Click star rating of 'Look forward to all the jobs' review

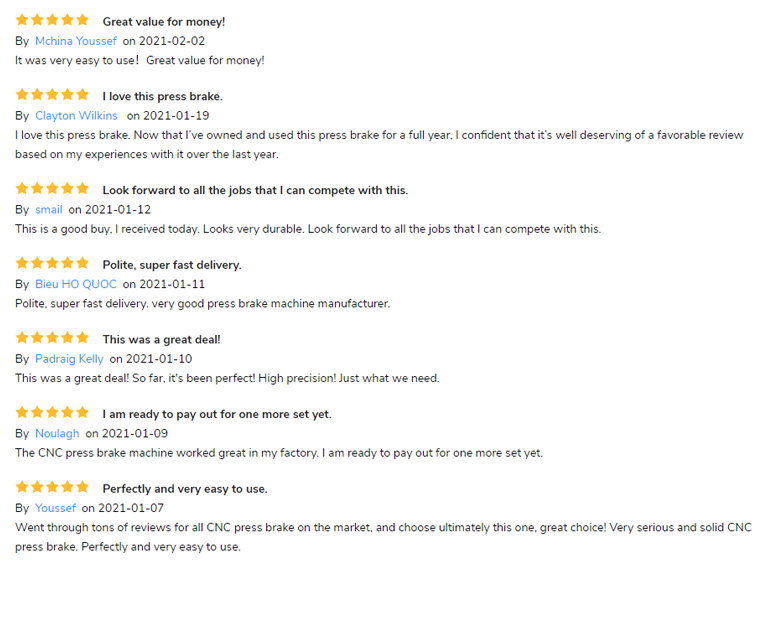[52, 189]
